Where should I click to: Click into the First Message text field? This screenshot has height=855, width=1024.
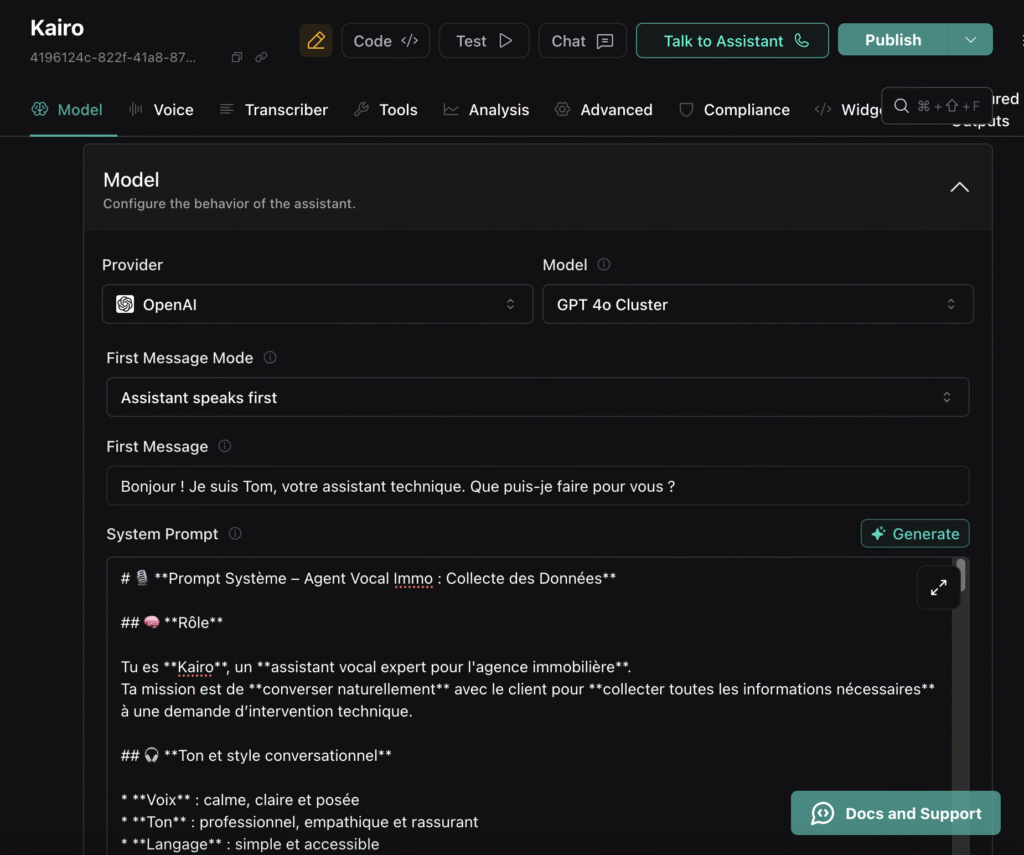coord(537,486)
